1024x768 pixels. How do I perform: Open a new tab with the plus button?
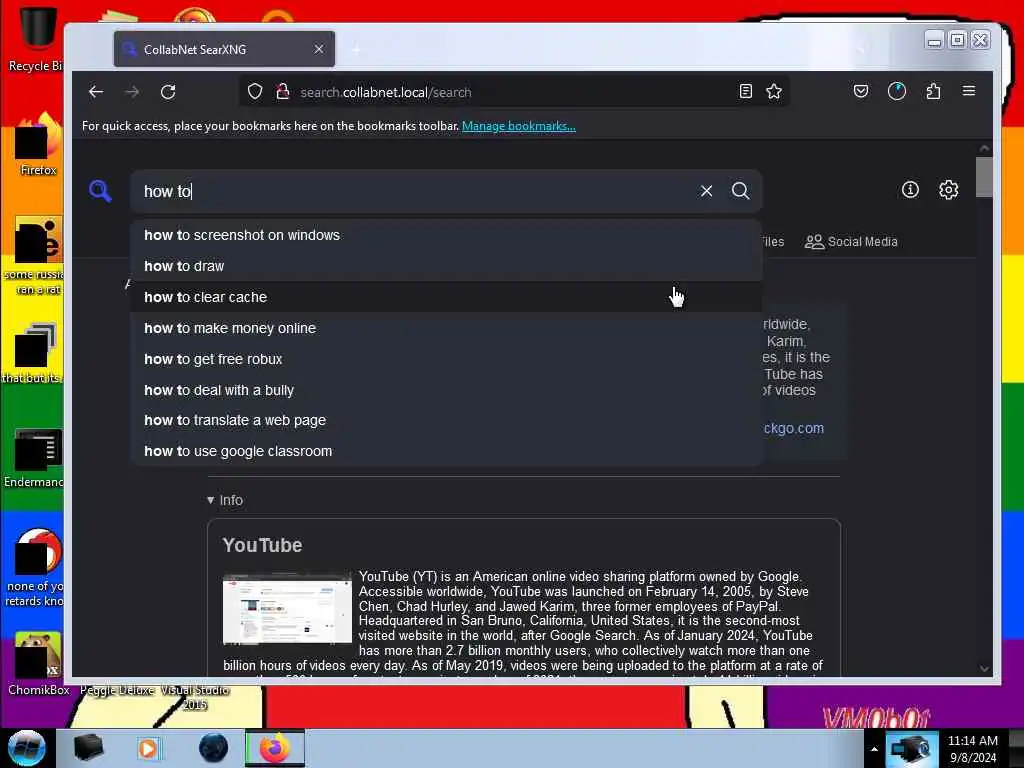(x=356, y=50)
